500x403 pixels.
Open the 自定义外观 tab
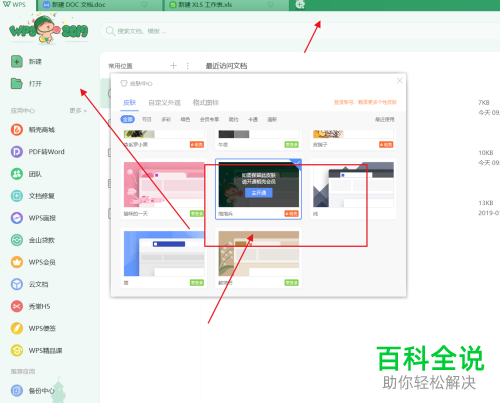pos(165,103)
